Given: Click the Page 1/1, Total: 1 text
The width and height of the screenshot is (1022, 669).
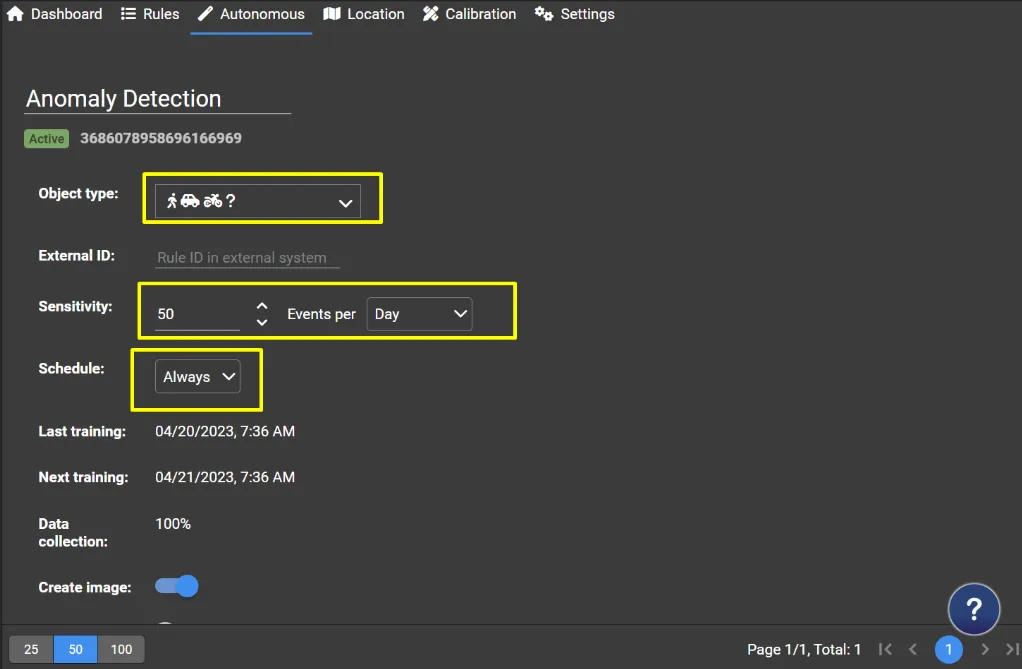Looking at the screenshot, I should (x=804, y=649).
